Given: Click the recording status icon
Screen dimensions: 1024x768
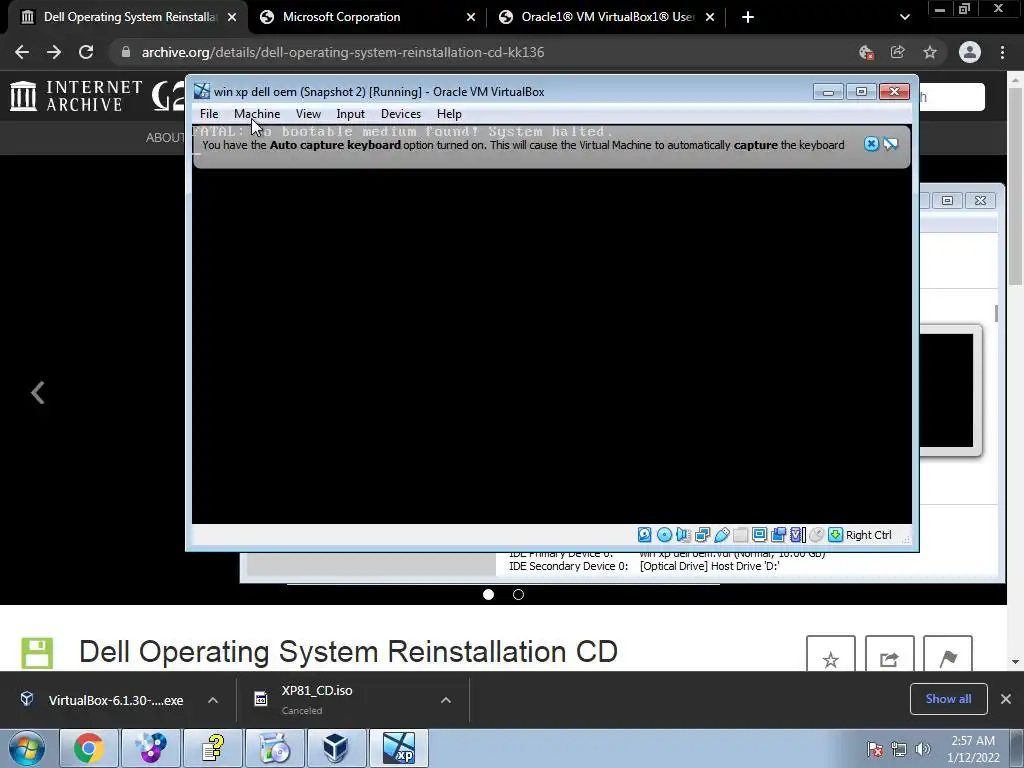Looking at the screenshot, I should 778,535.
